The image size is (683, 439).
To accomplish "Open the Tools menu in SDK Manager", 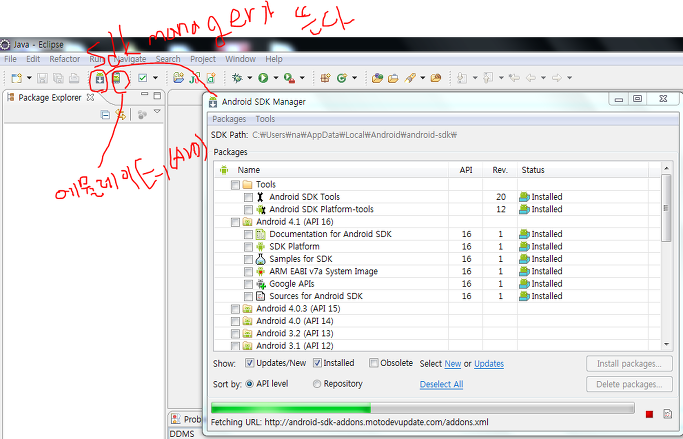I will pyautogui.click(x=265, y=119).
